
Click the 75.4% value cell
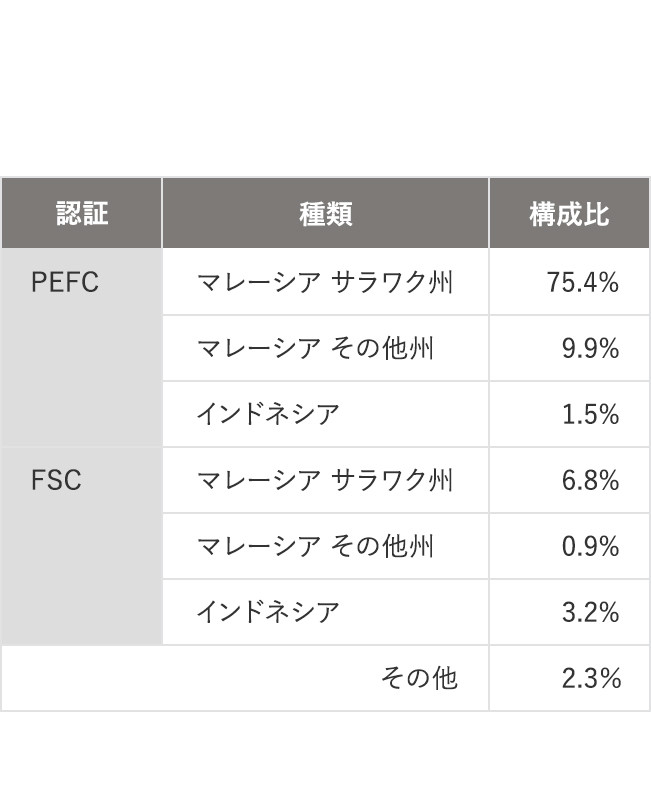569,282
